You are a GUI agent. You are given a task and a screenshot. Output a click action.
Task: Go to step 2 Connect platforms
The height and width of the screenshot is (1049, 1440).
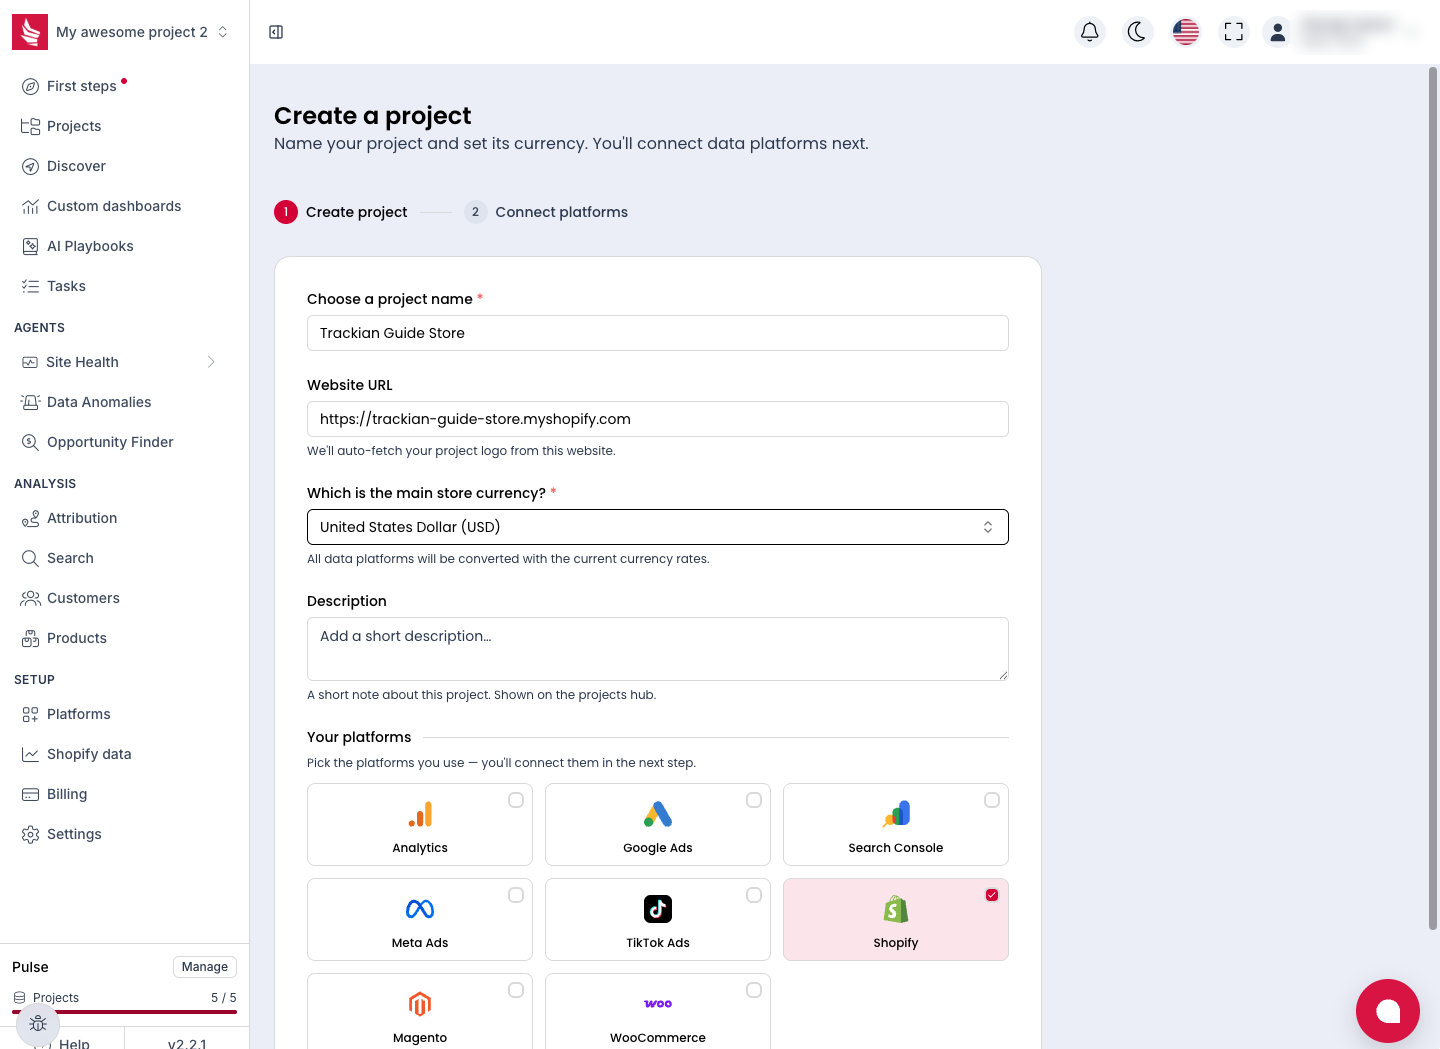pos(547,212)
